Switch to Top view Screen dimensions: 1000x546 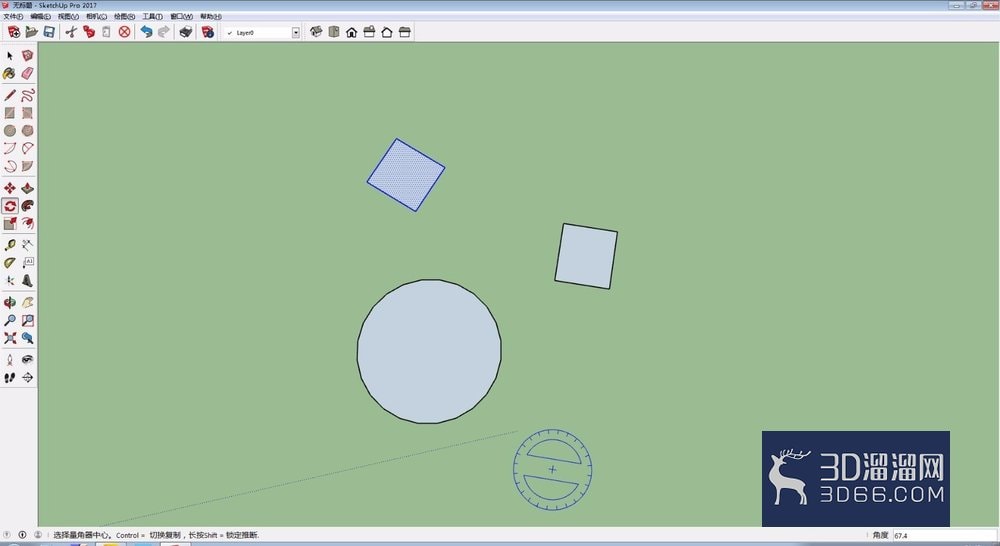[x=334, y=32]
